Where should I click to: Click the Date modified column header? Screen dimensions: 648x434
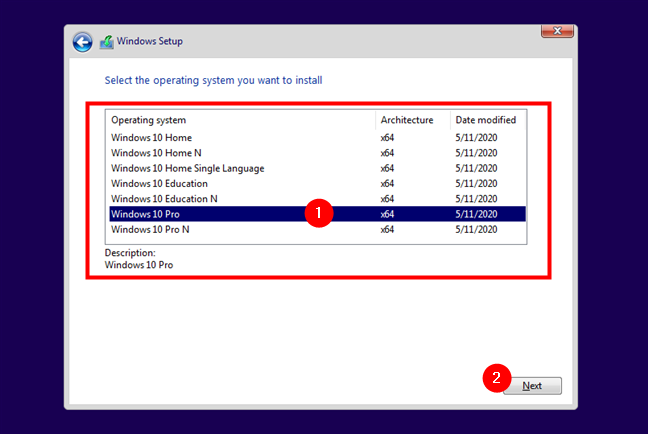(x=488, y=120)
